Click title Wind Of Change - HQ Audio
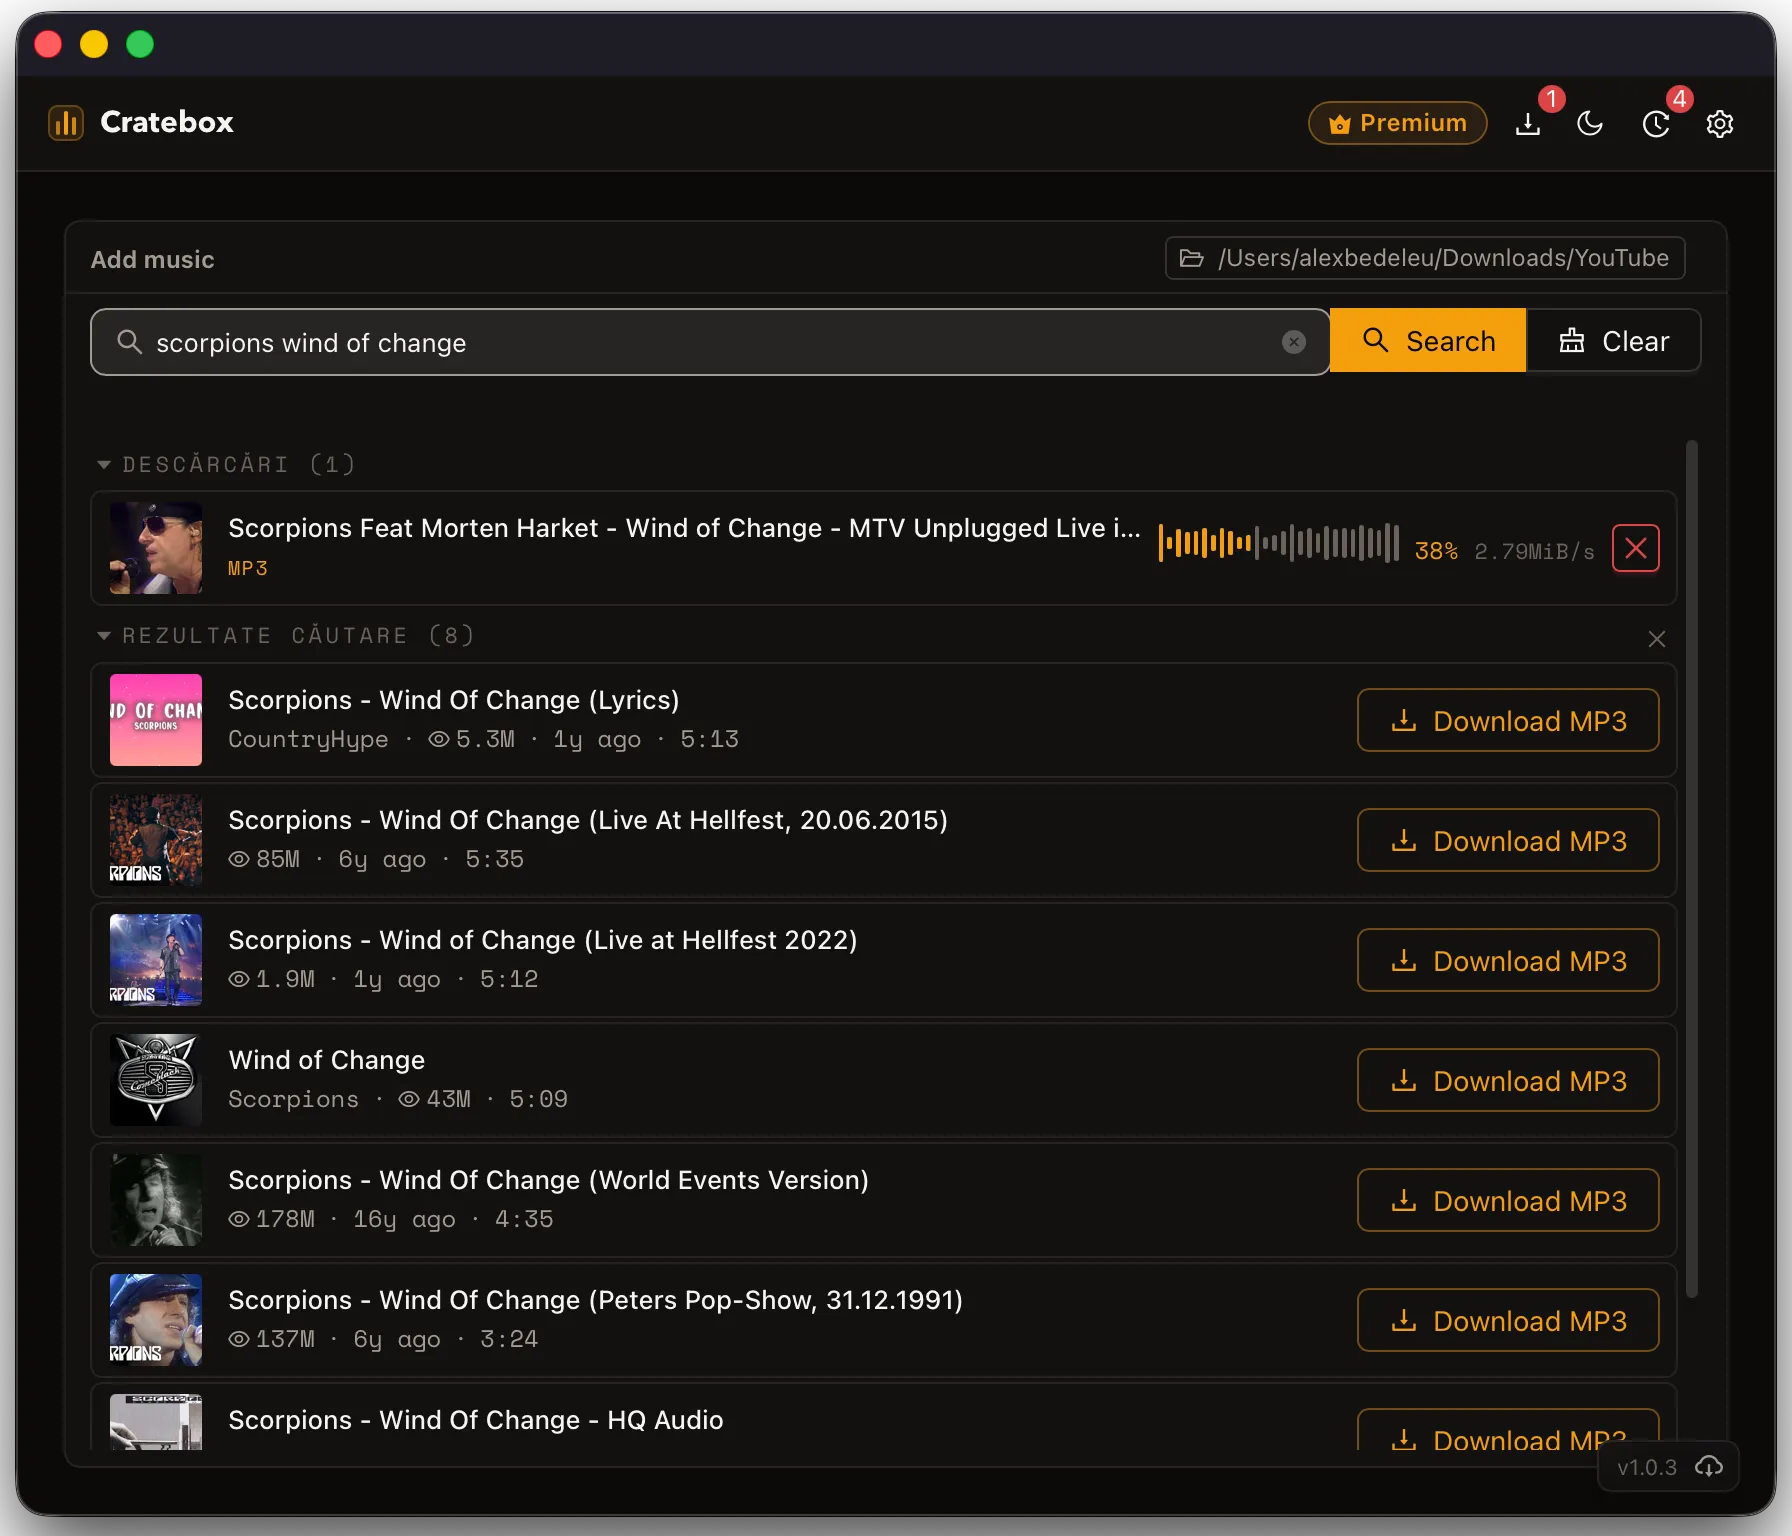 tap(476, 1420)
